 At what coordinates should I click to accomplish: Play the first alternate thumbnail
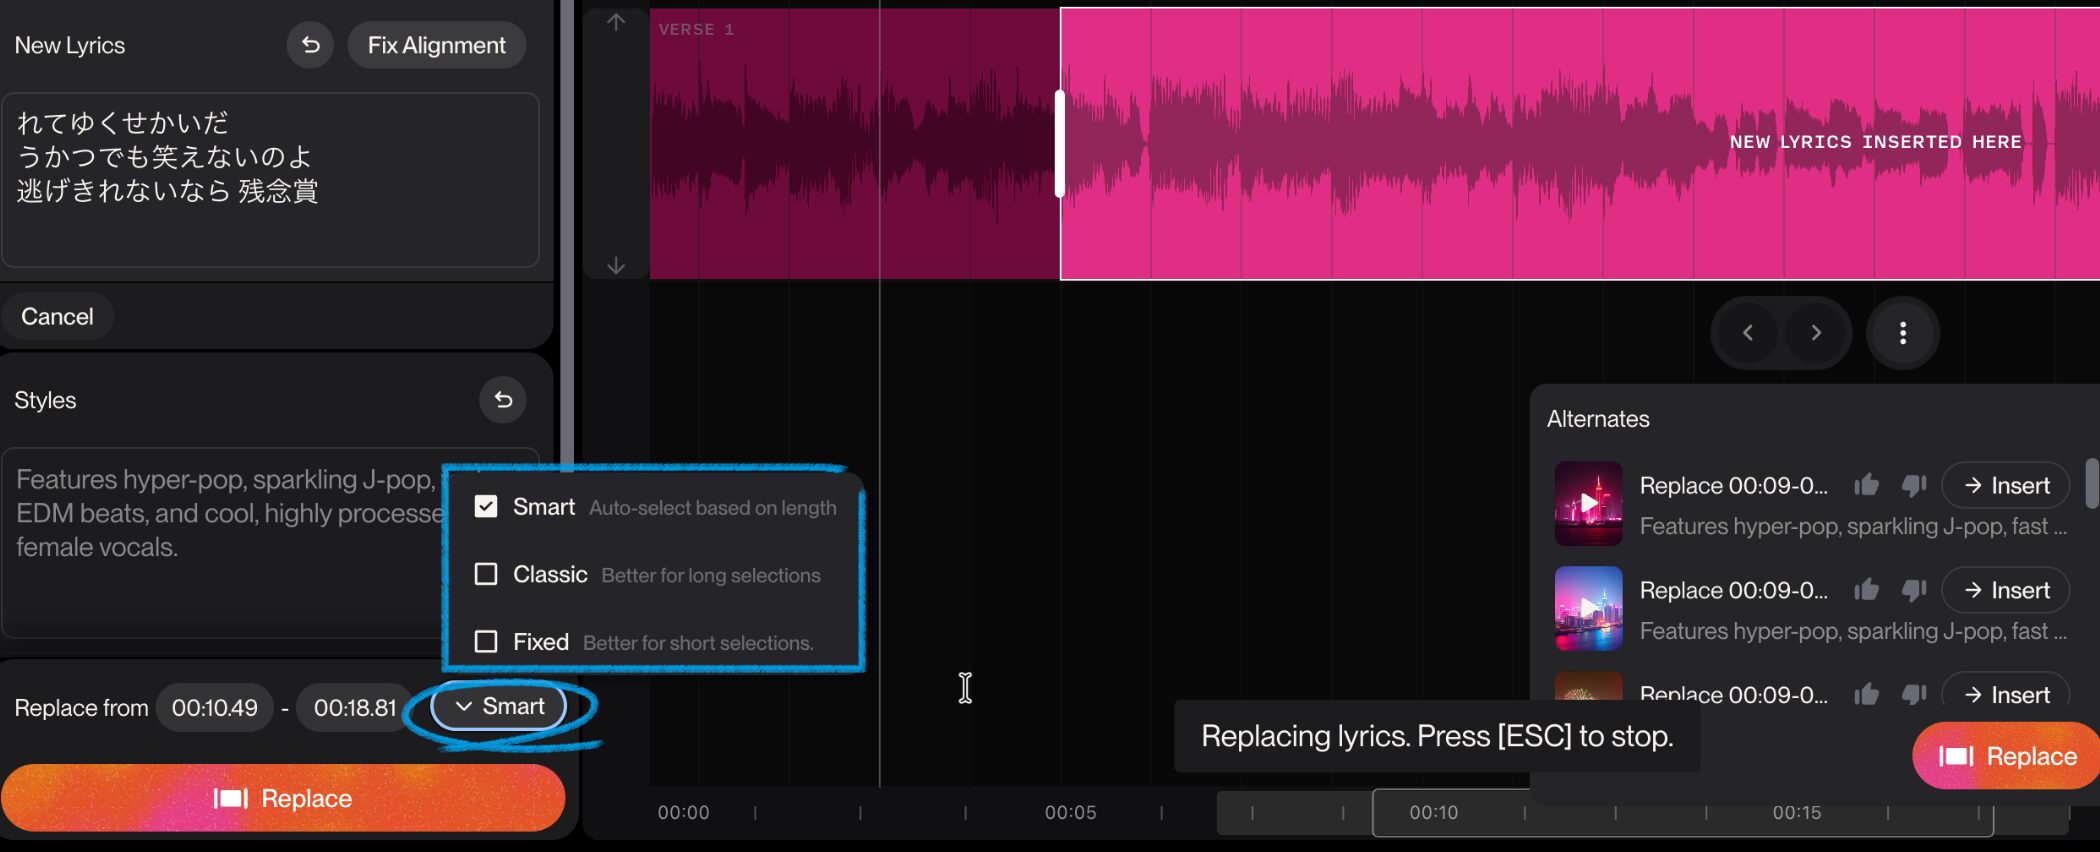[1588, 503]
